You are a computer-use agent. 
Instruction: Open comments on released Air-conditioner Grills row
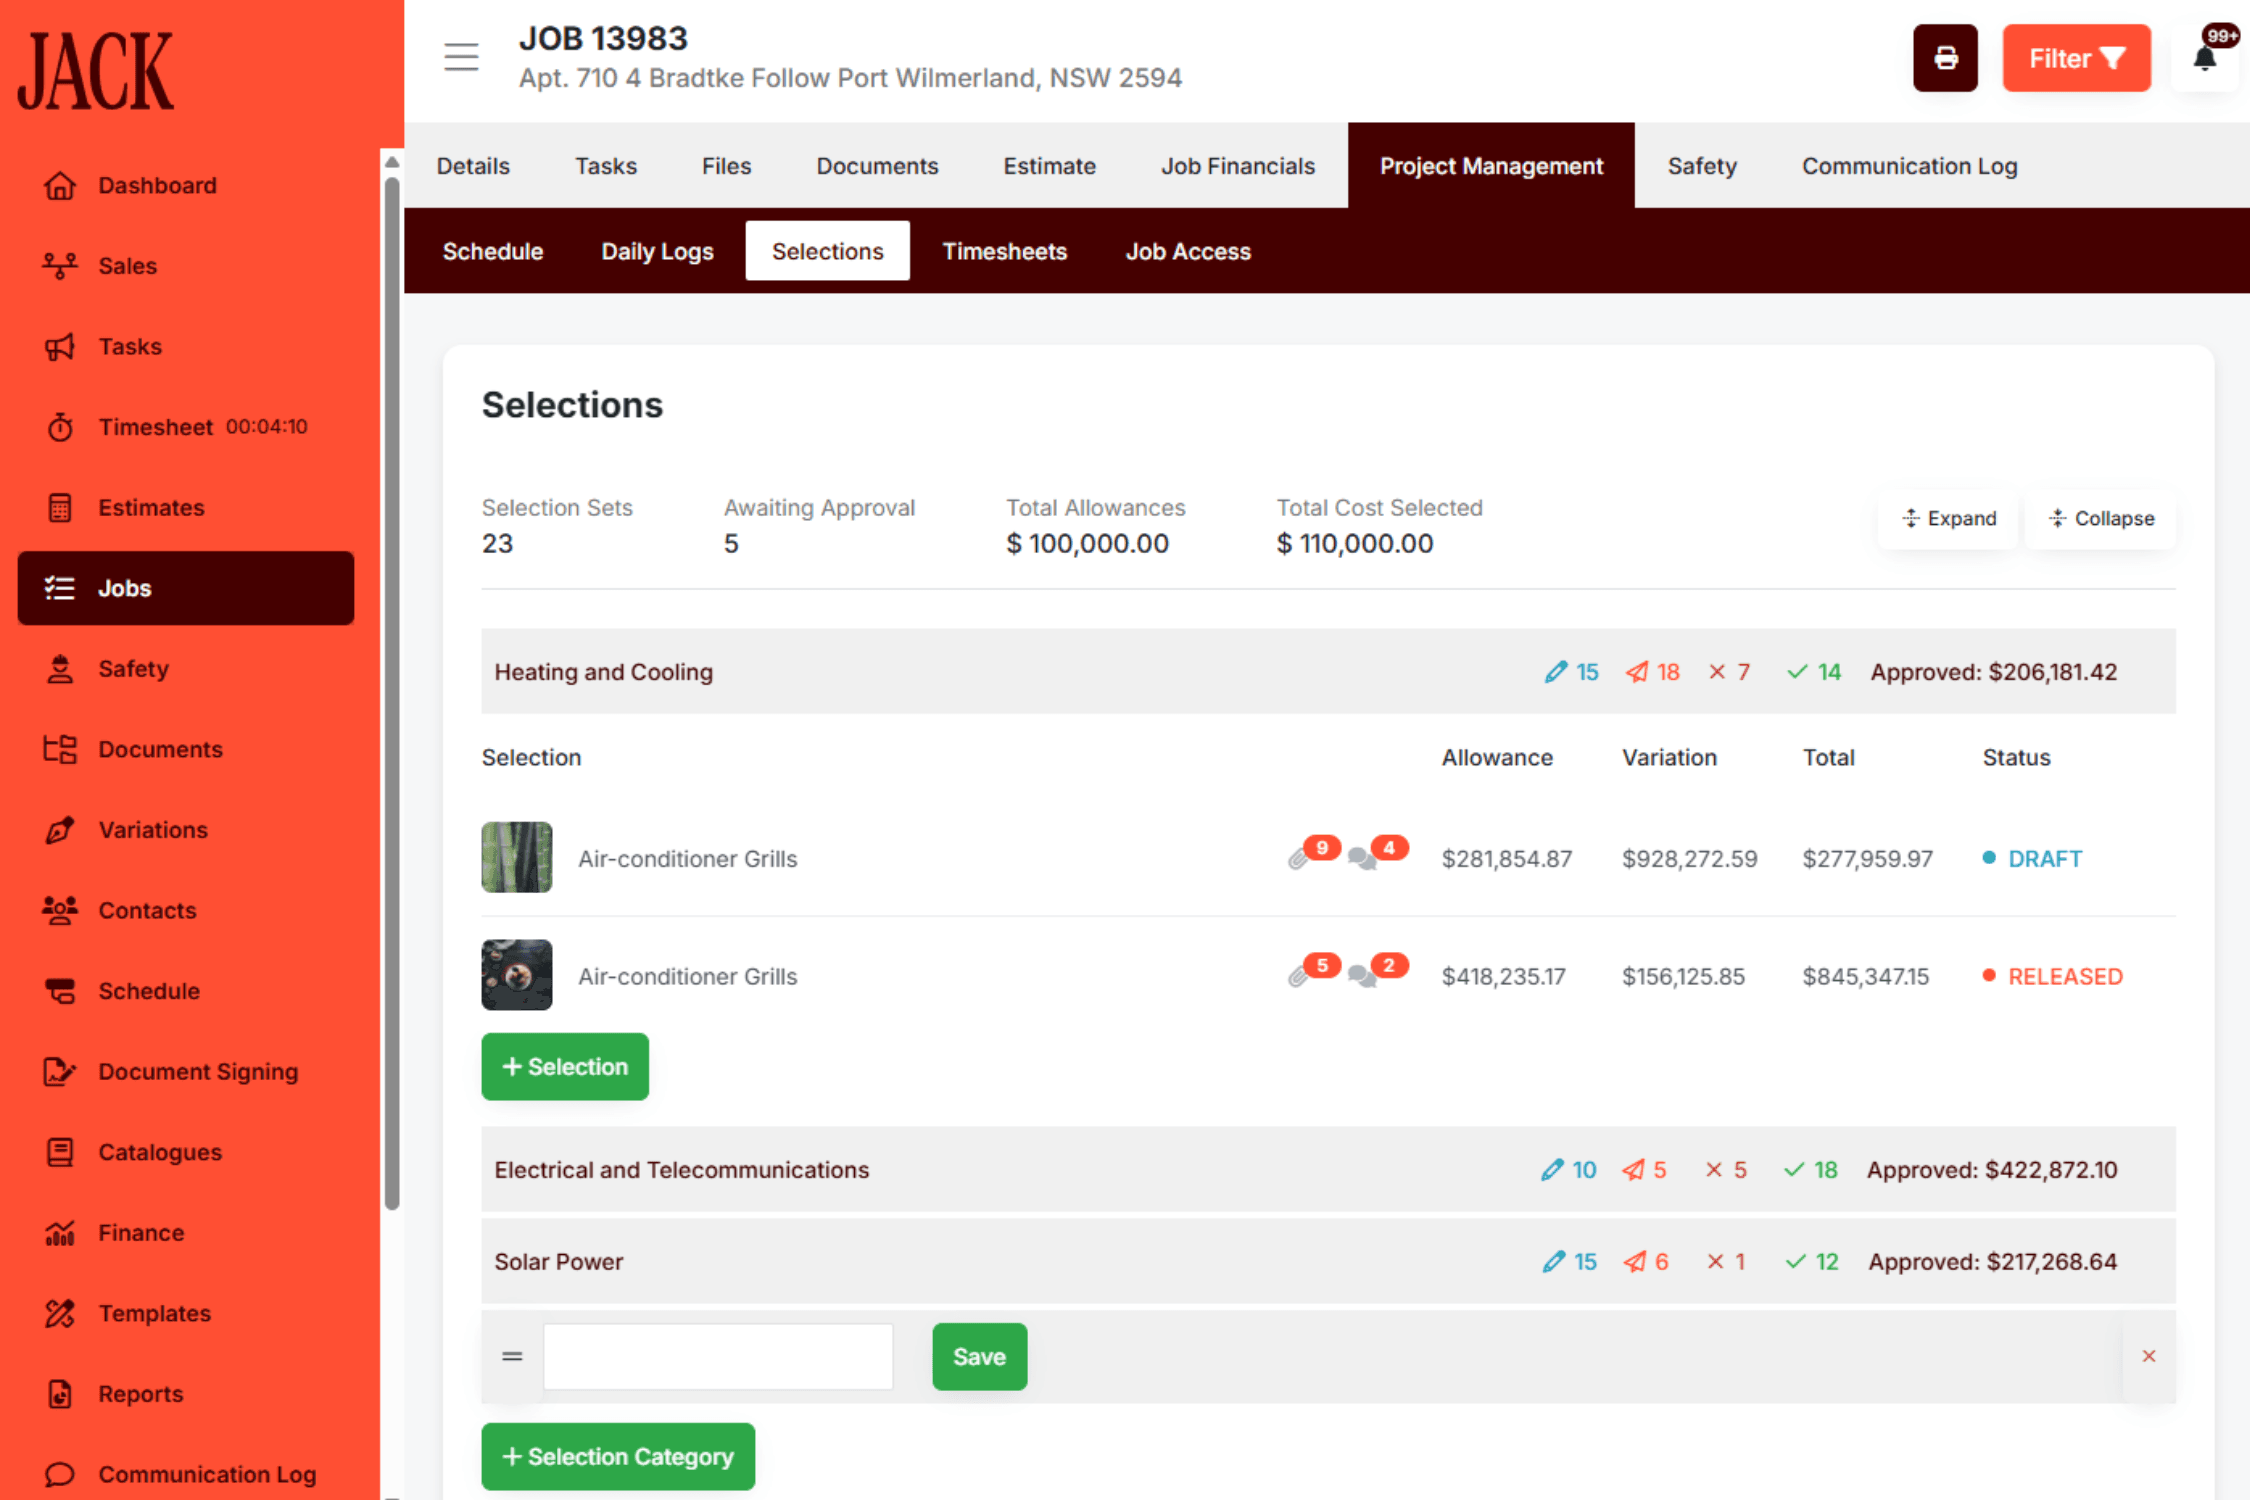tap(1361, 975)
